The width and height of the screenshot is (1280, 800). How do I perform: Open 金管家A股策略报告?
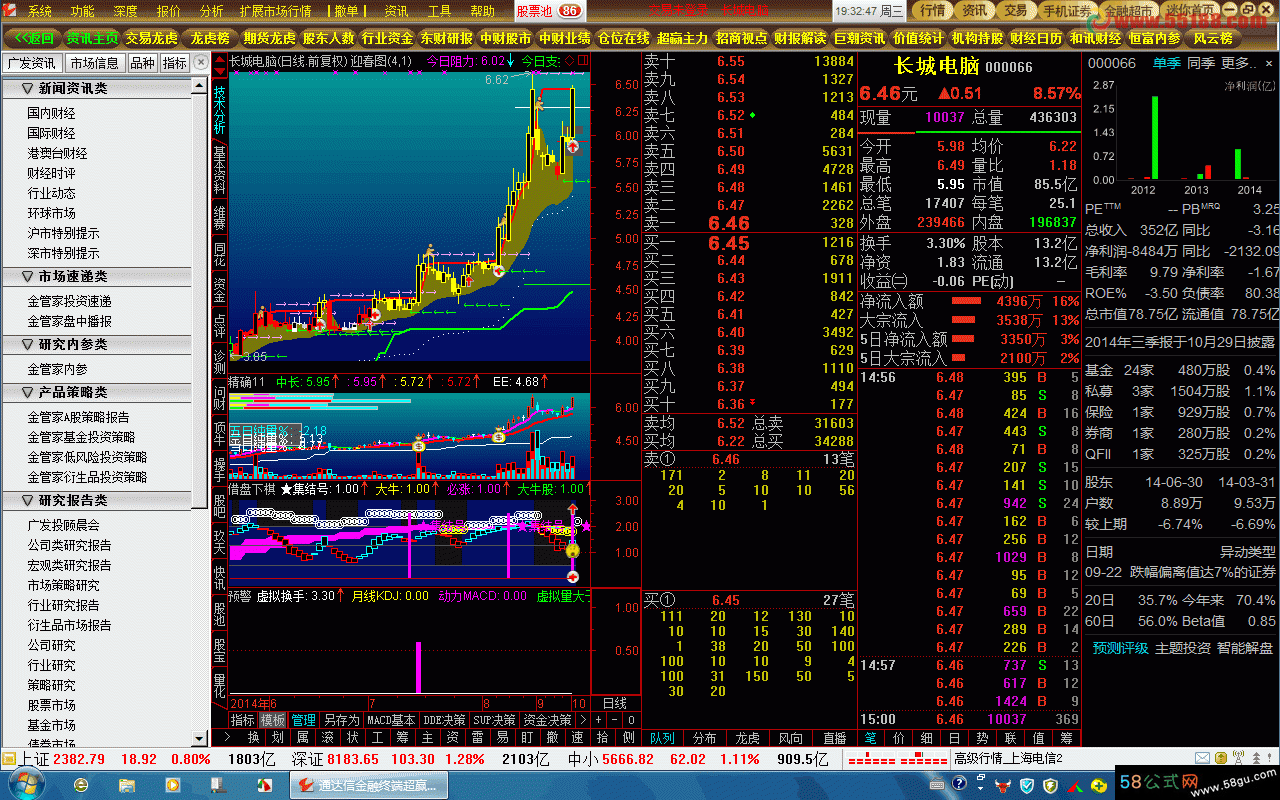pos(79,417)
